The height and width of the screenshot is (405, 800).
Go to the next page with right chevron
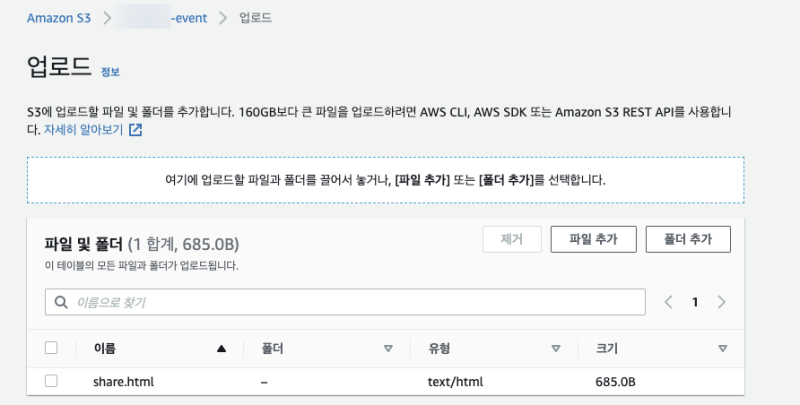tap(721, 302)
